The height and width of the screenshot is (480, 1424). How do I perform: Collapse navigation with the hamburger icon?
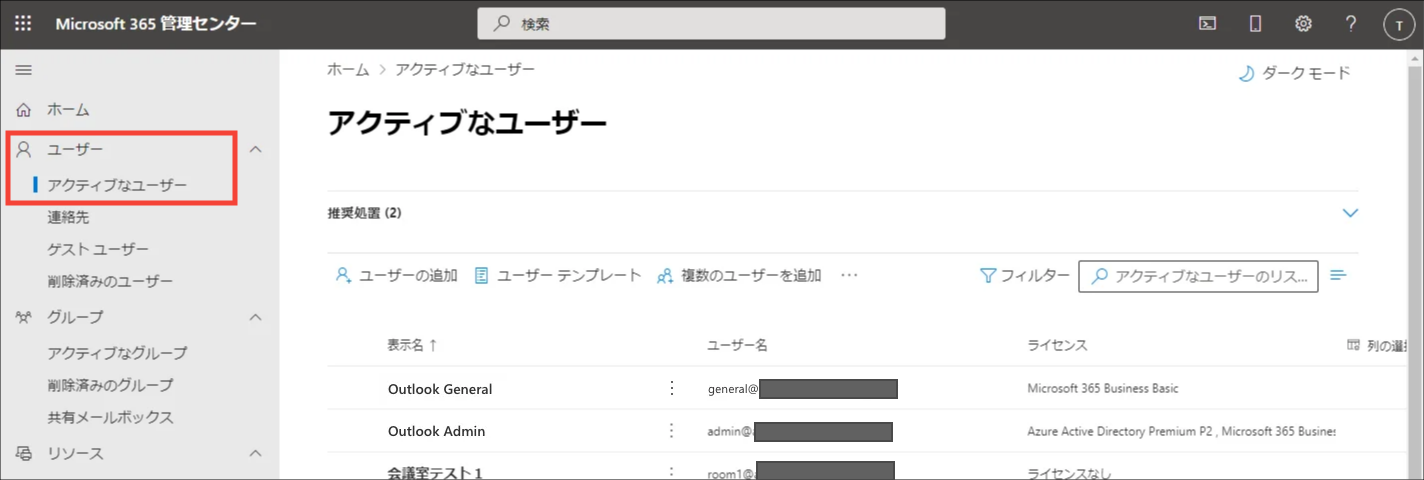23,69
